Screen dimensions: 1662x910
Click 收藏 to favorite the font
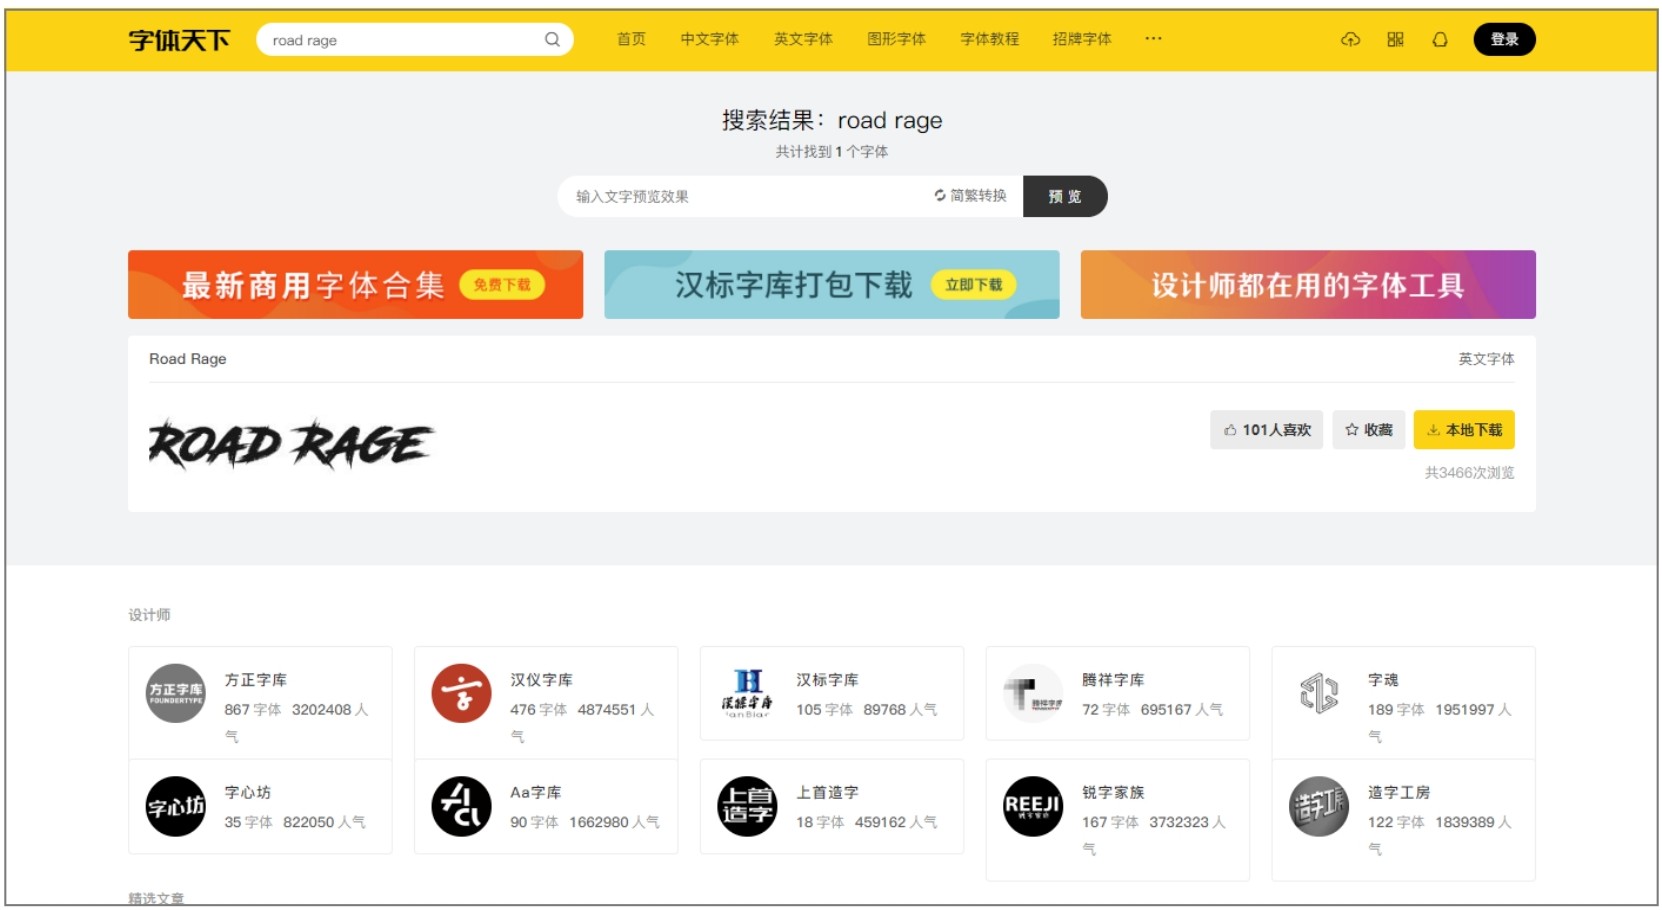click(1369, 430)
